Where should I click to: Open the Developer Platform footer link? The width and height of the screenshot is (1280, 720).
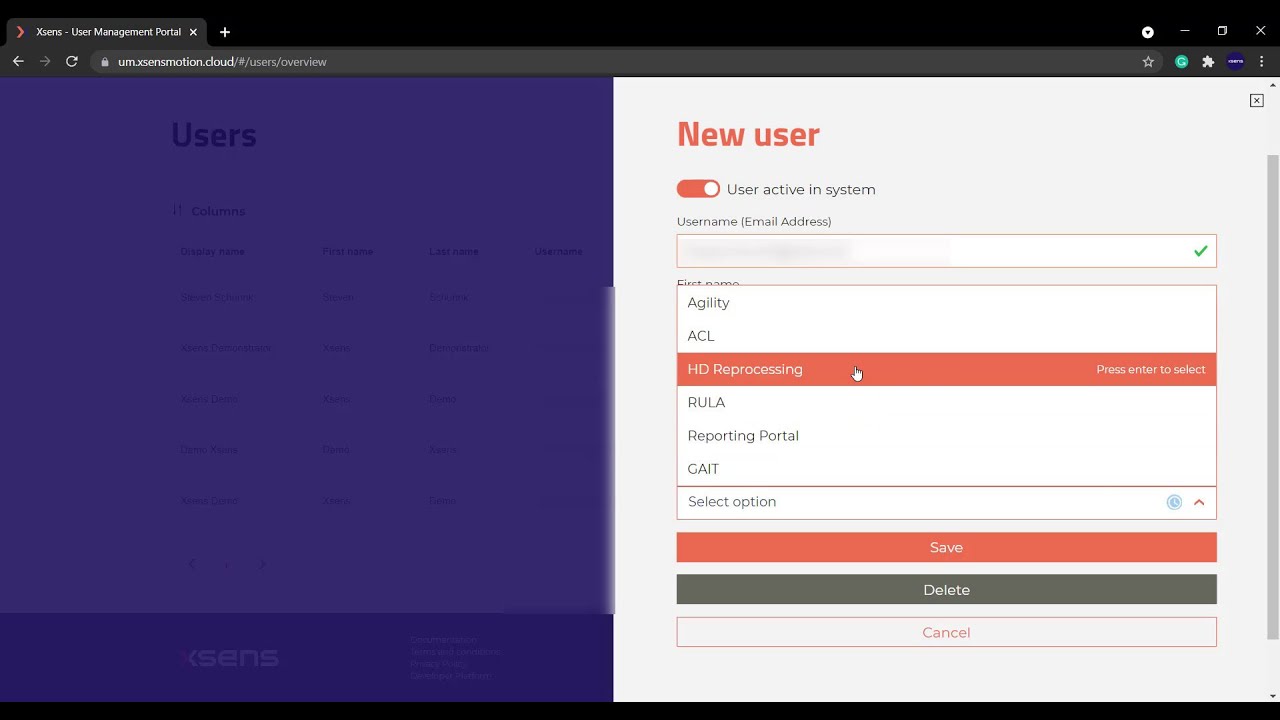point(450,676)
